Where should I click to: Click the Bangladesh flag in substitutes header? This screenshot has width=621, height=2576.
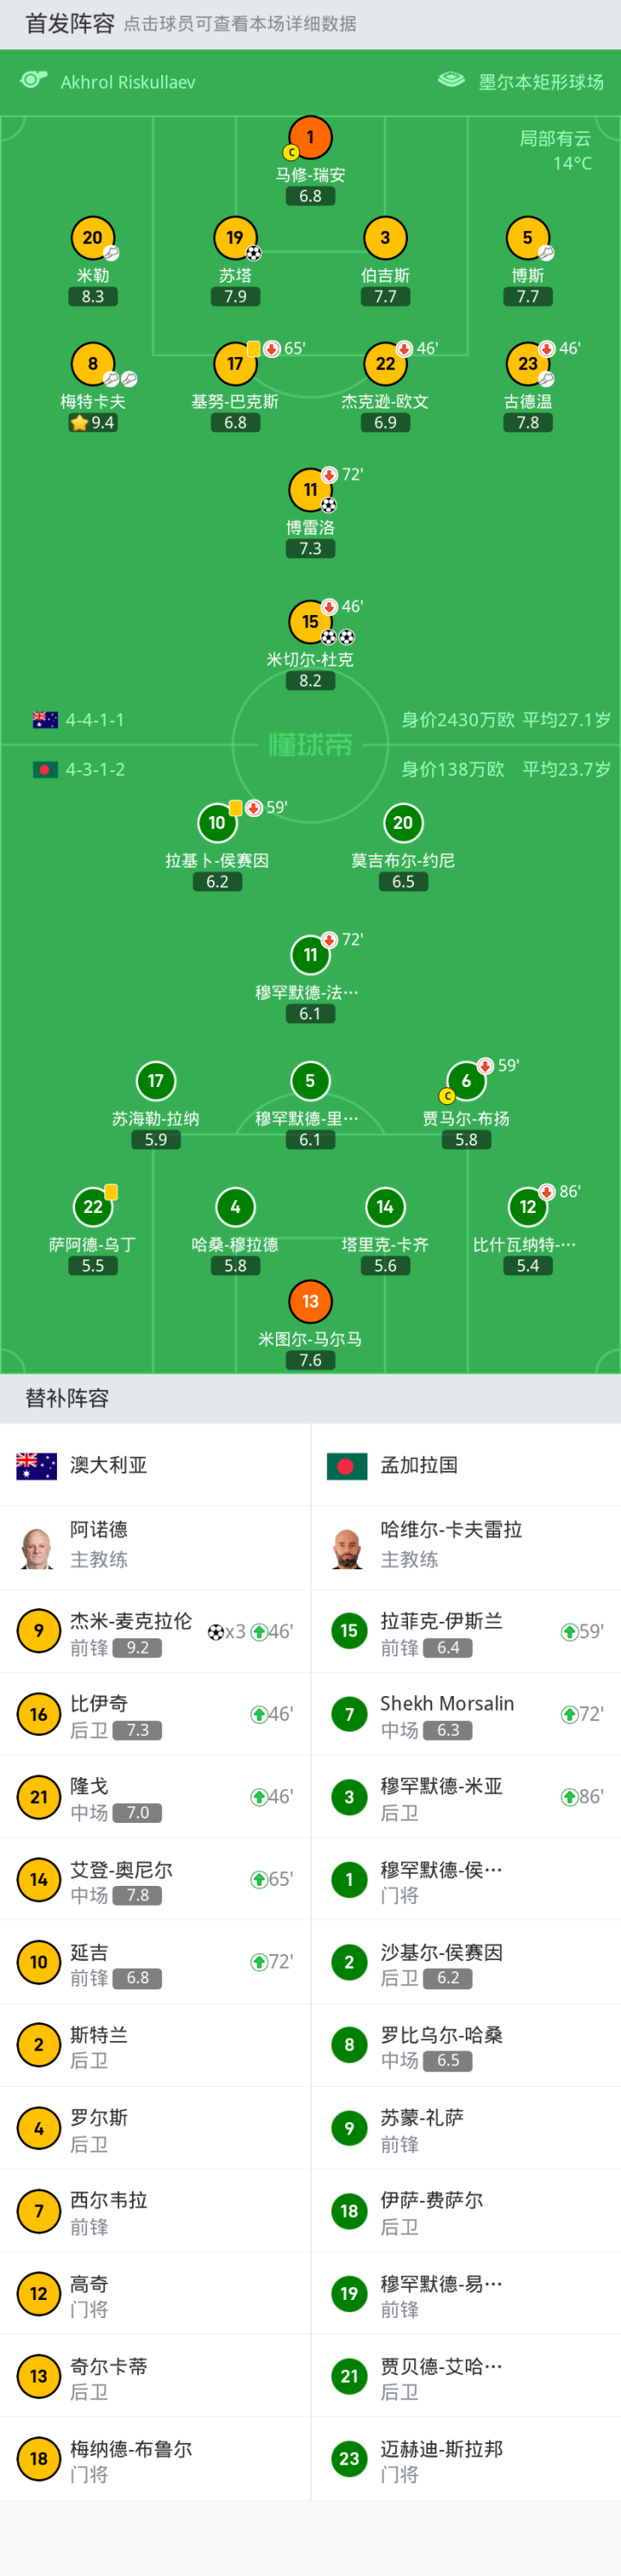[347, 1466]
